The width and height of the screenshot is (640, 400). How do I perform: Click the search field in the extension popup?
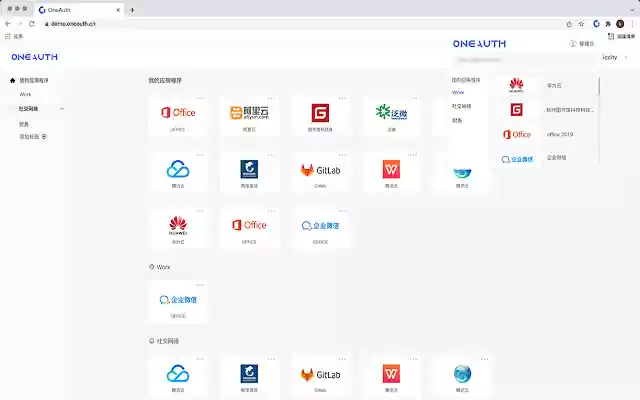point(524,60)
